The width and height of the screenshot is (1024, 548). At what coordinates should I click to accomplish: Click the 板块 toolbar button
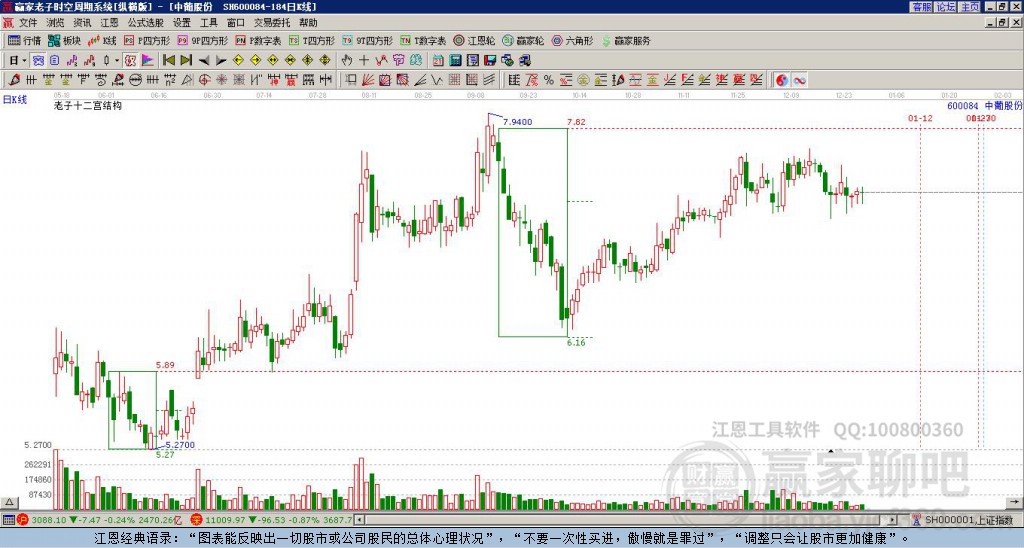65,40
